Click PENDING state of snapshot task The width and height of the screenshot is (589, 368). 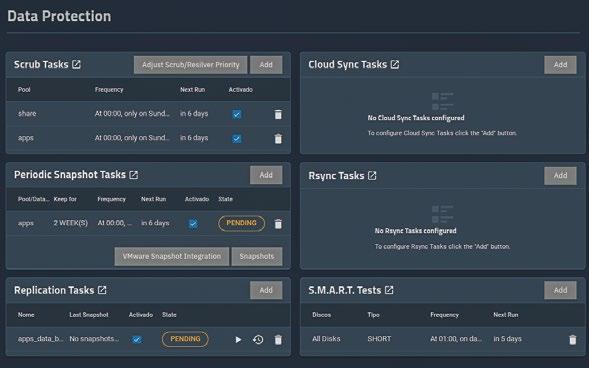pyautogui.click(x=241, y=223)
